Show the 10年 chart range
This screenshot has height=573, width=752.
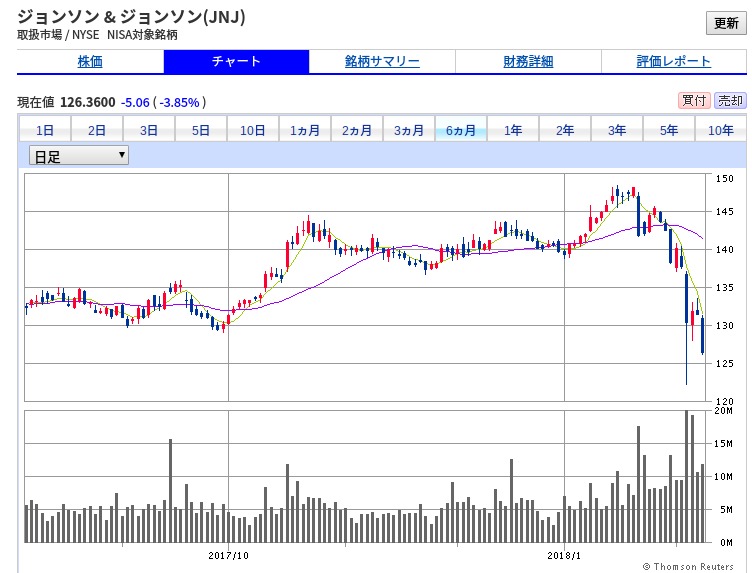(721, 130)
